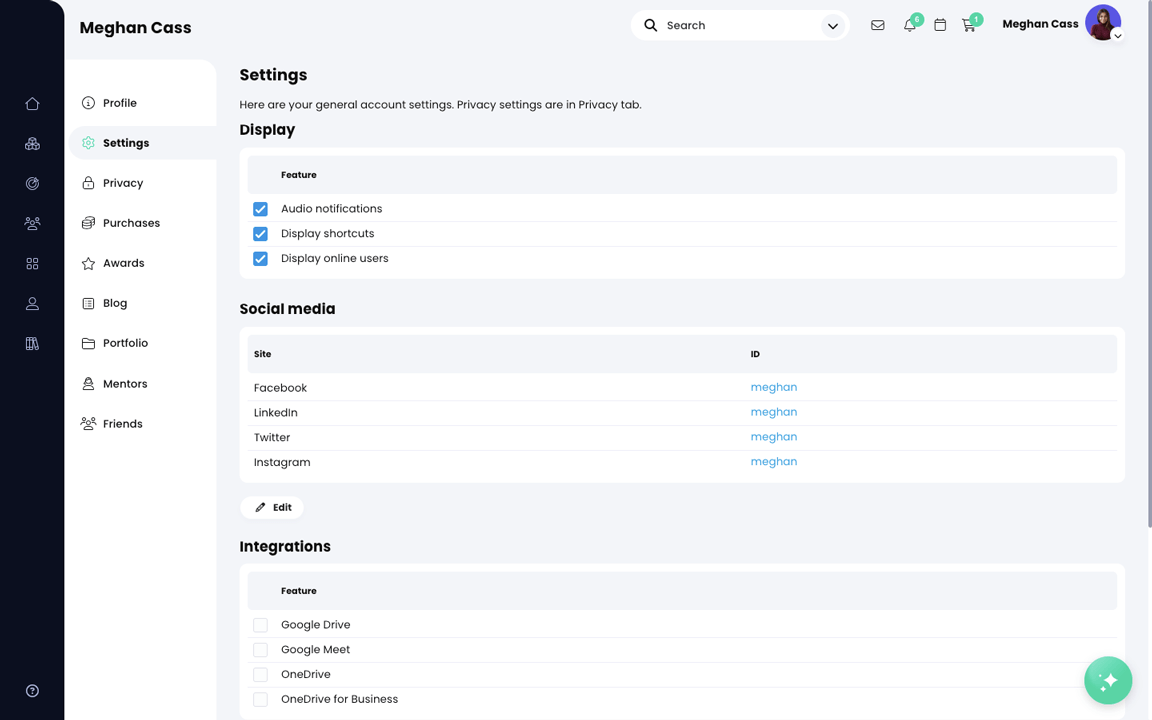
Task: Open notifications via the bell icon
Action: click(909, 25)
